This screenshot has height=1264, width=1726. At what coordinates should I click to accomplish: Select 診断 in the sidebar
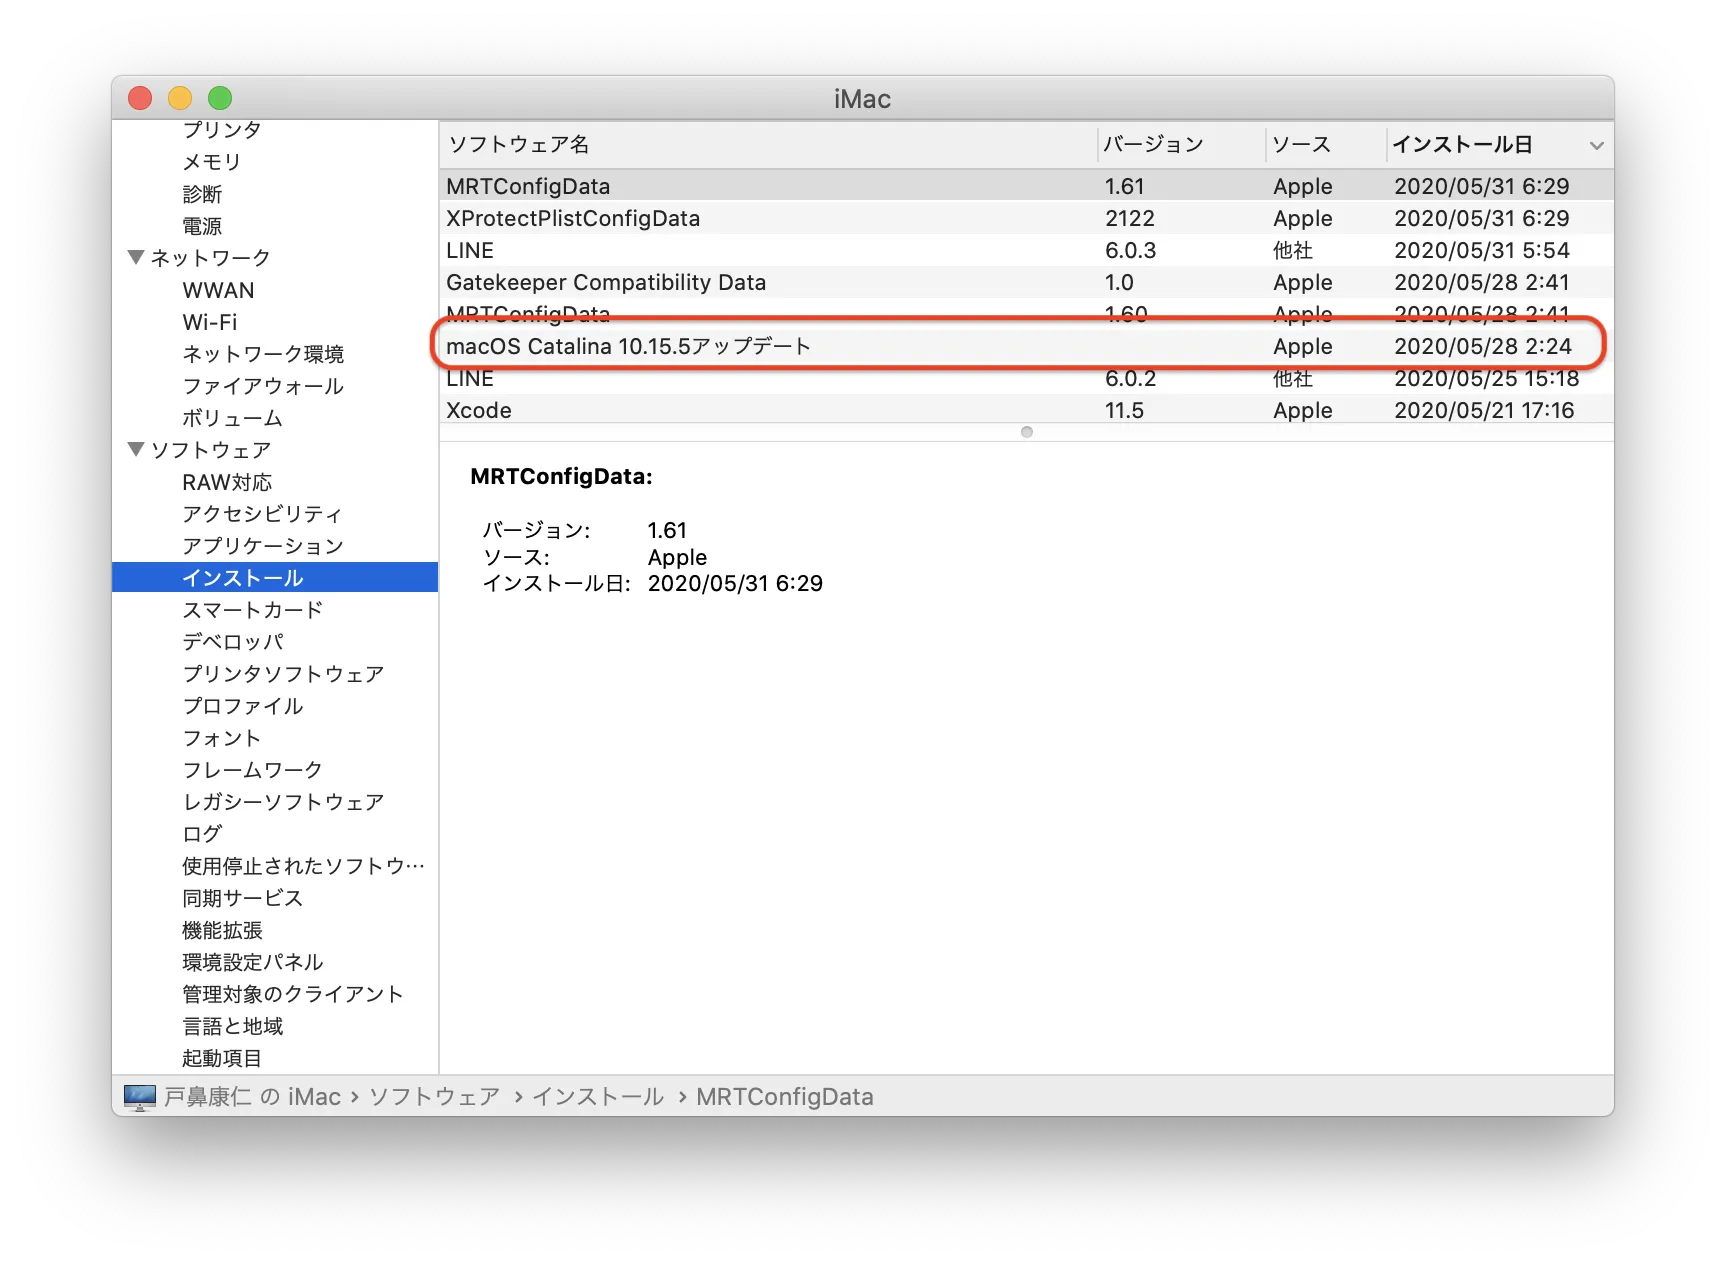pyautogui.click(x=202, y=194)
